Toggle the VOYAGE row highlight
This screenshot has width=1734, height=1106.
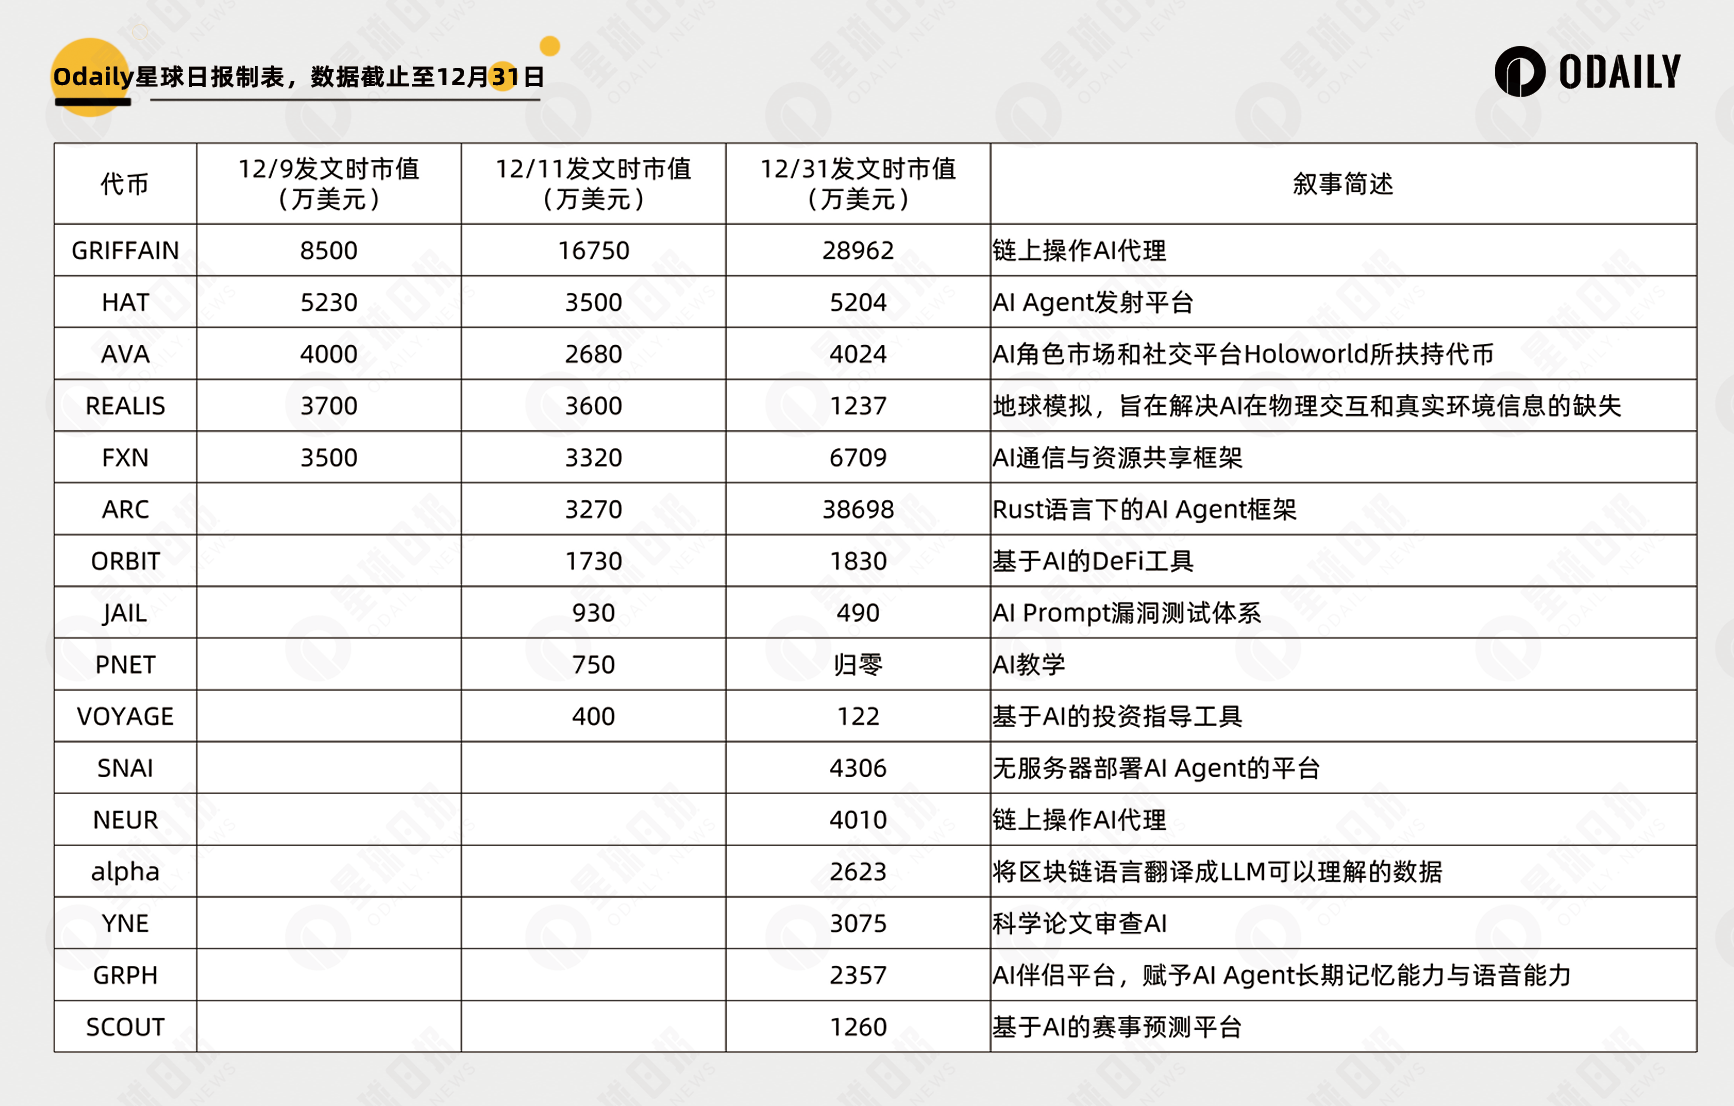124,716
